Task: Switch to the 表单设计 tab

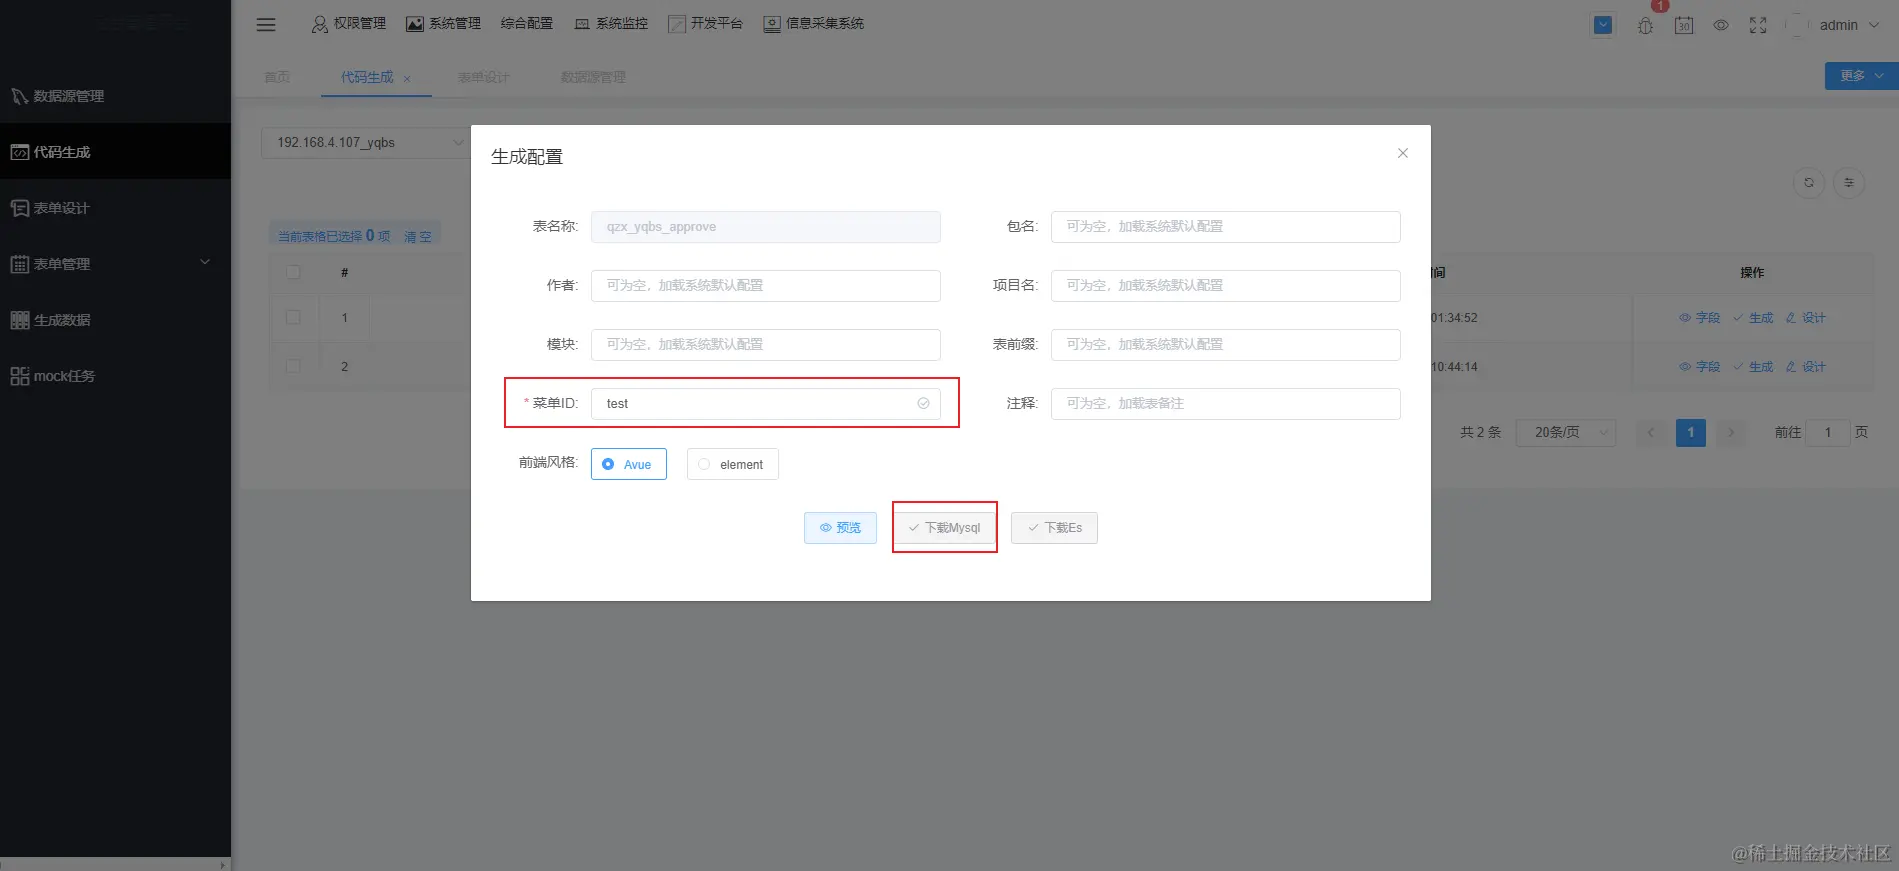Action: click(483, 77)
